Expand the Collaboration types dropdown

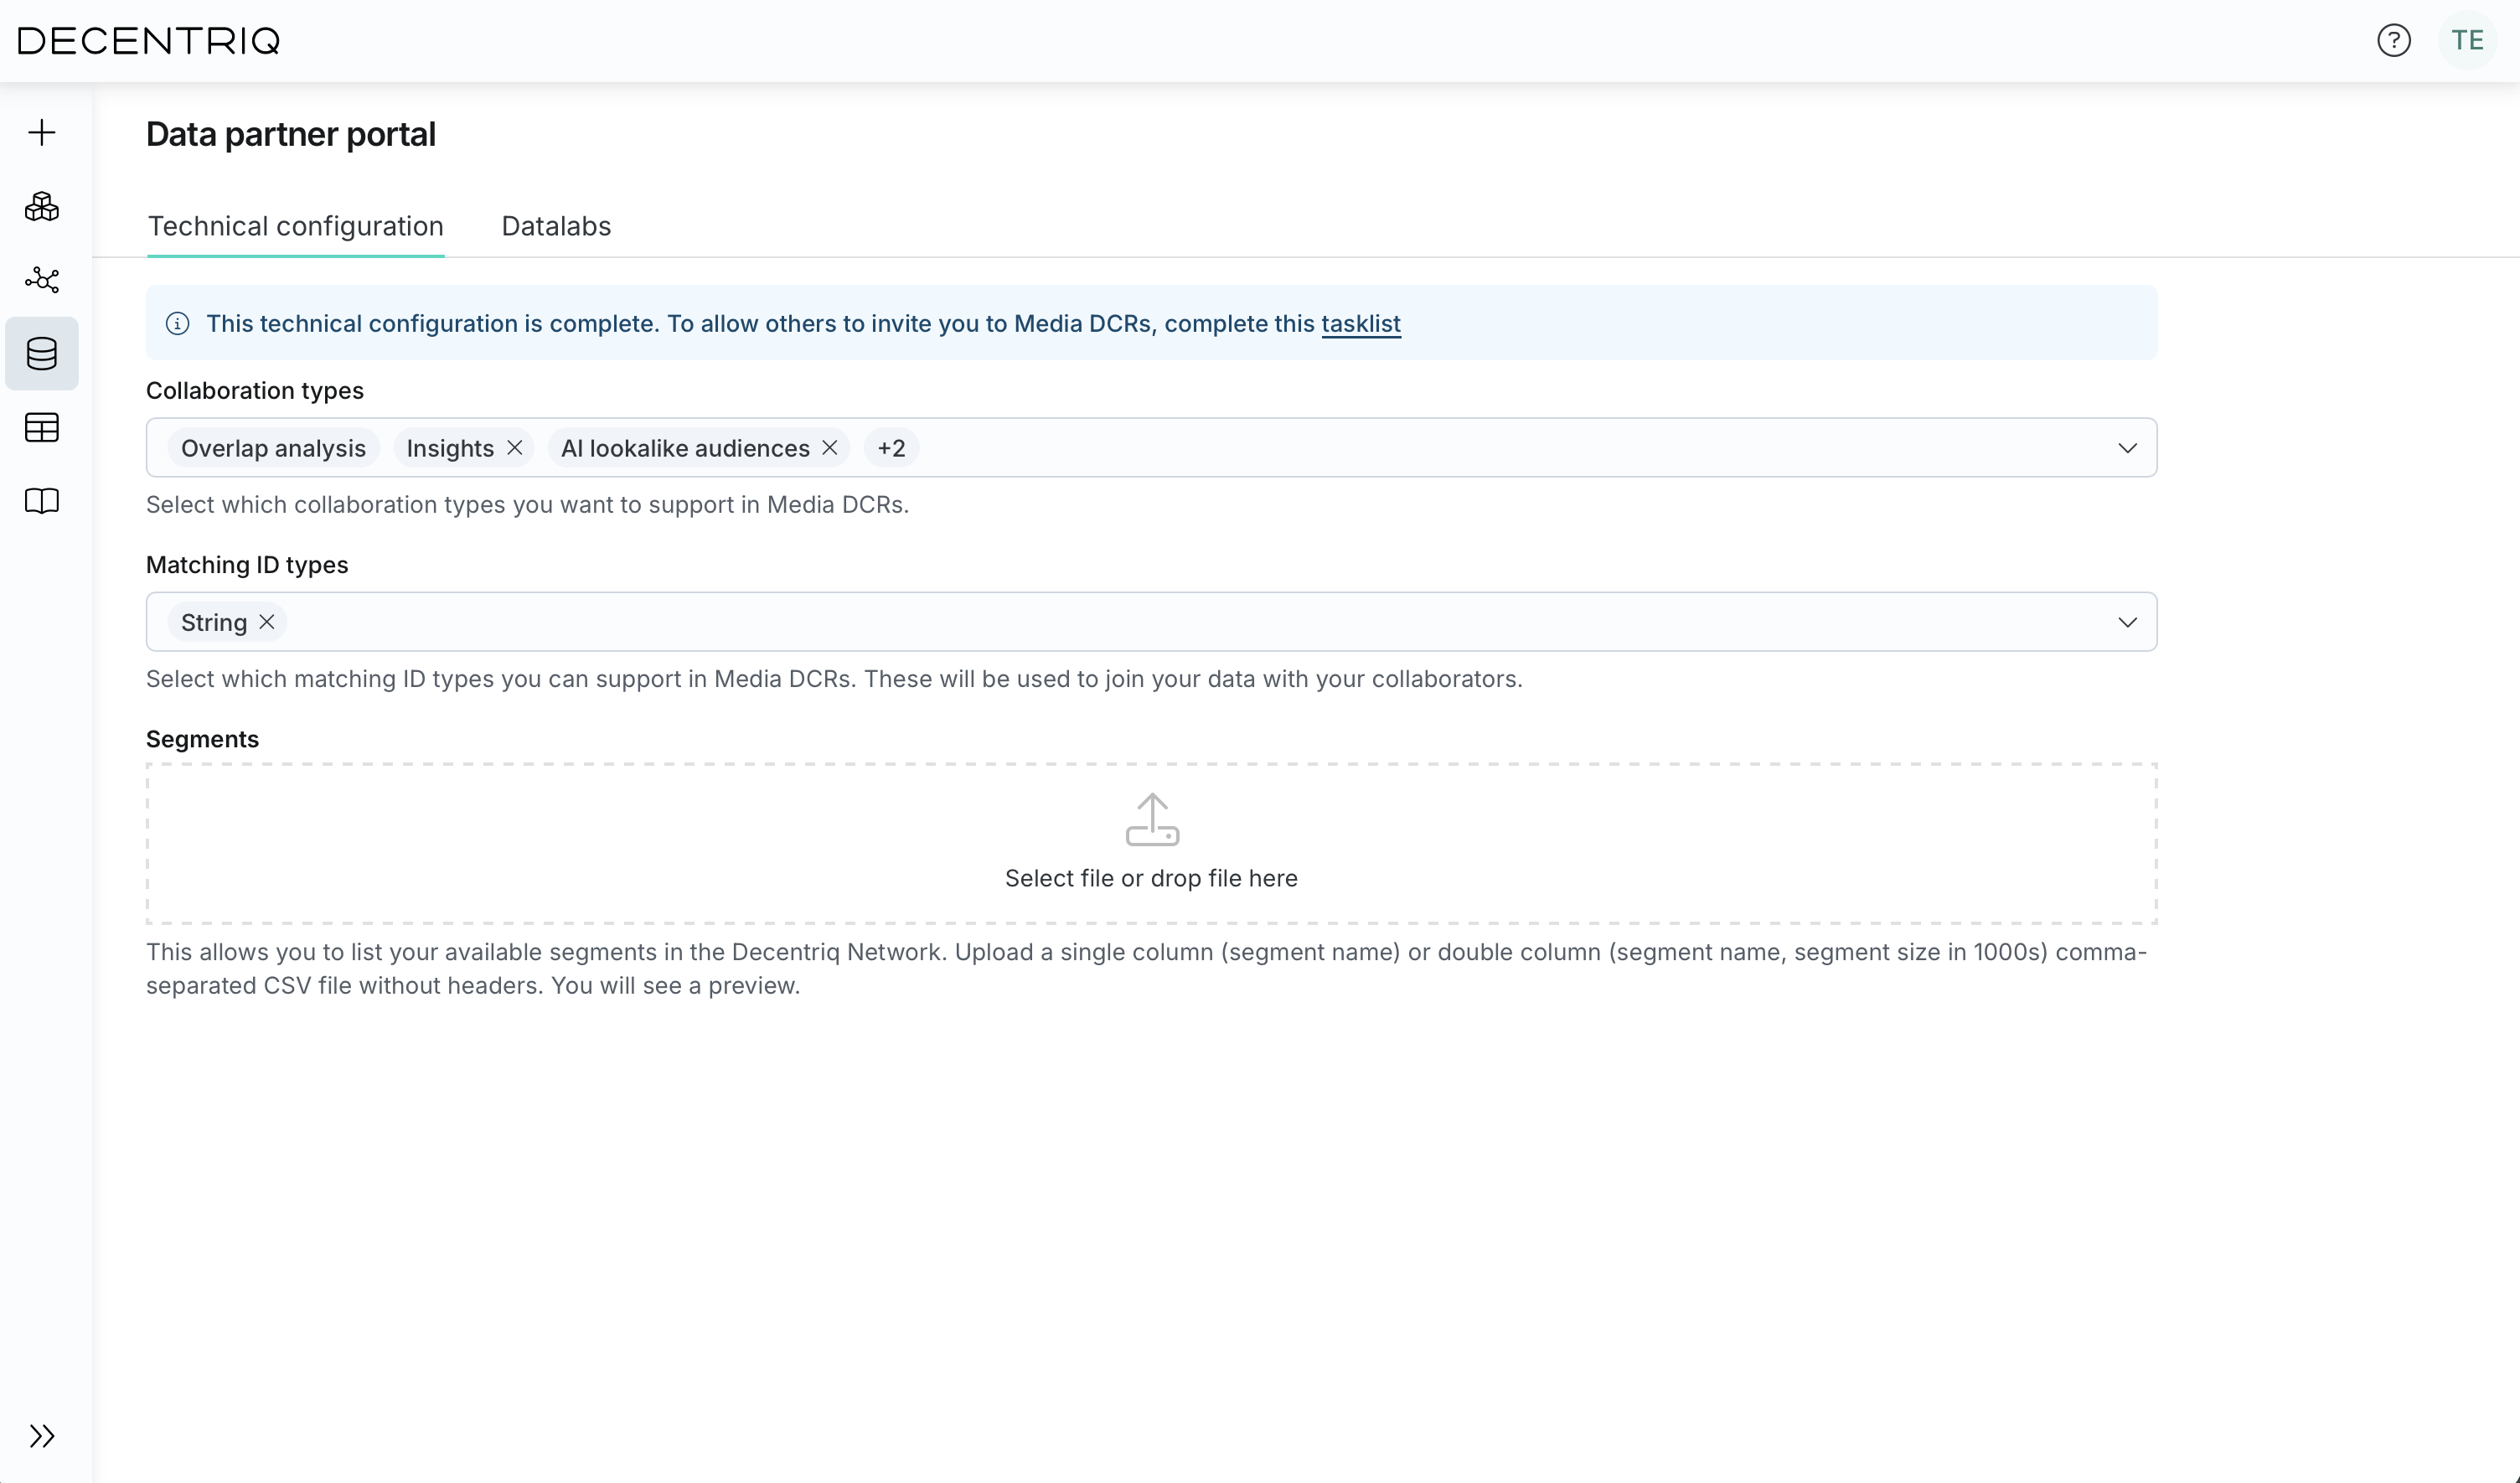(x=2128, y=448)
